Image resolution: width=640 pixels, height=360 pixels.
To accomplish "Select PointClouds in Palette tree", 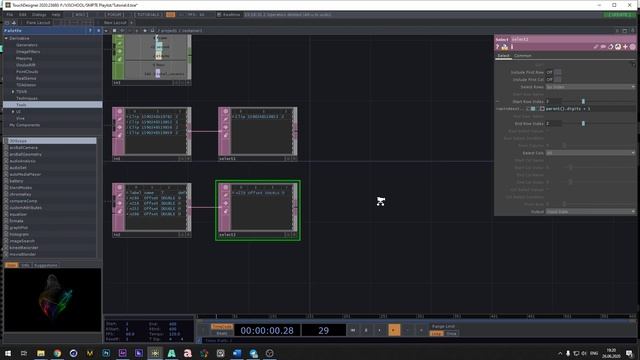I will [x=27, y=71].
